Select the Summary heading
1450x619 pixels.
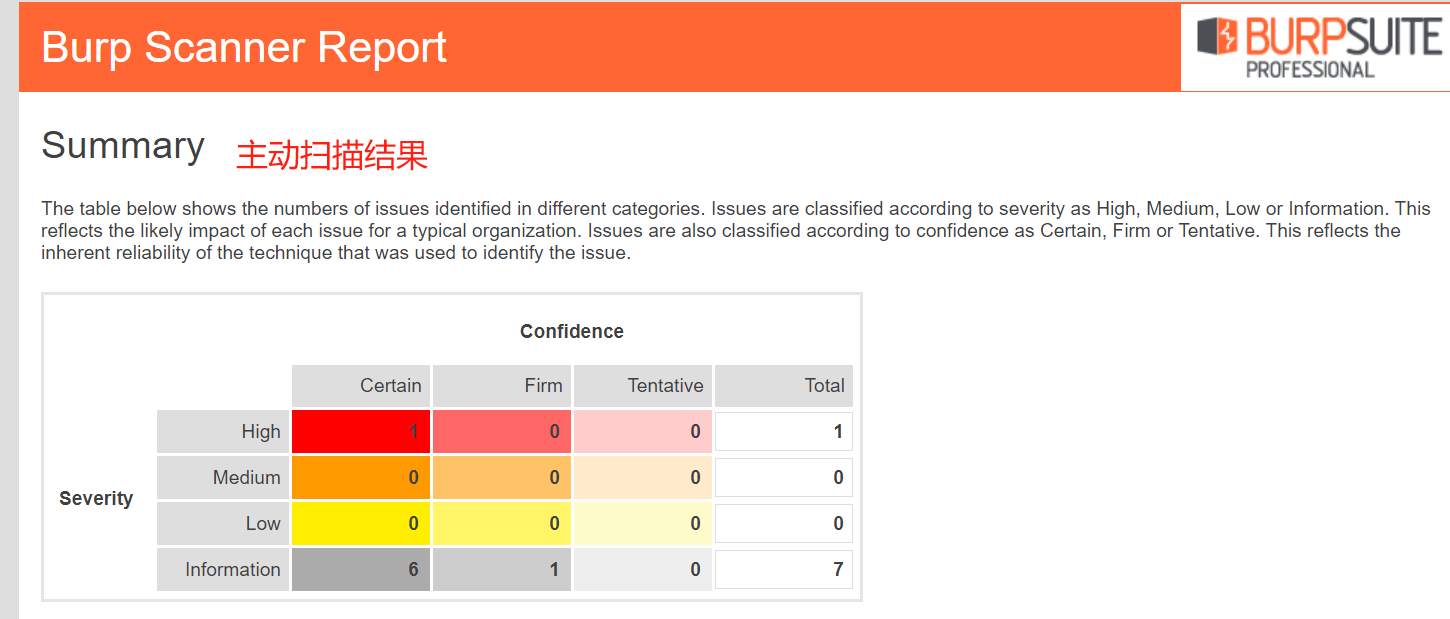pos(123,146)
